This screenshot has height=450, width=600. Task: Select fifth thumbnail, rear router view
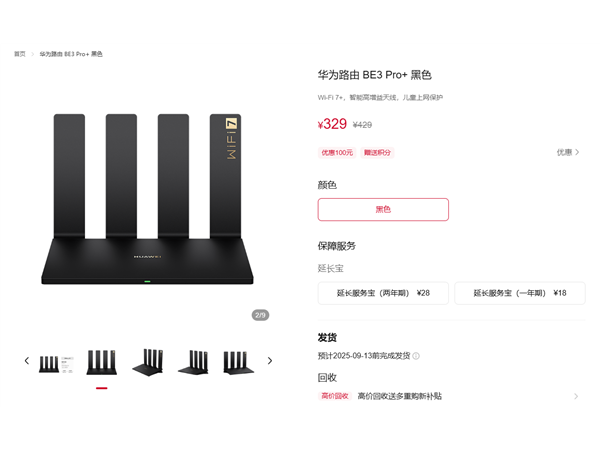(238, 363)
